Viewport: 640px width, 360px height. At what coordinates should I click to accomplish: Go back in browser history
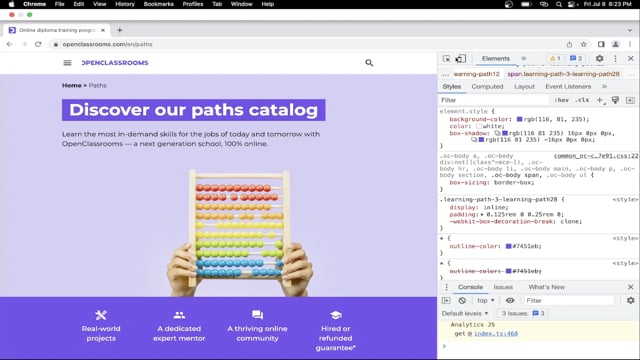click(9, 44)
